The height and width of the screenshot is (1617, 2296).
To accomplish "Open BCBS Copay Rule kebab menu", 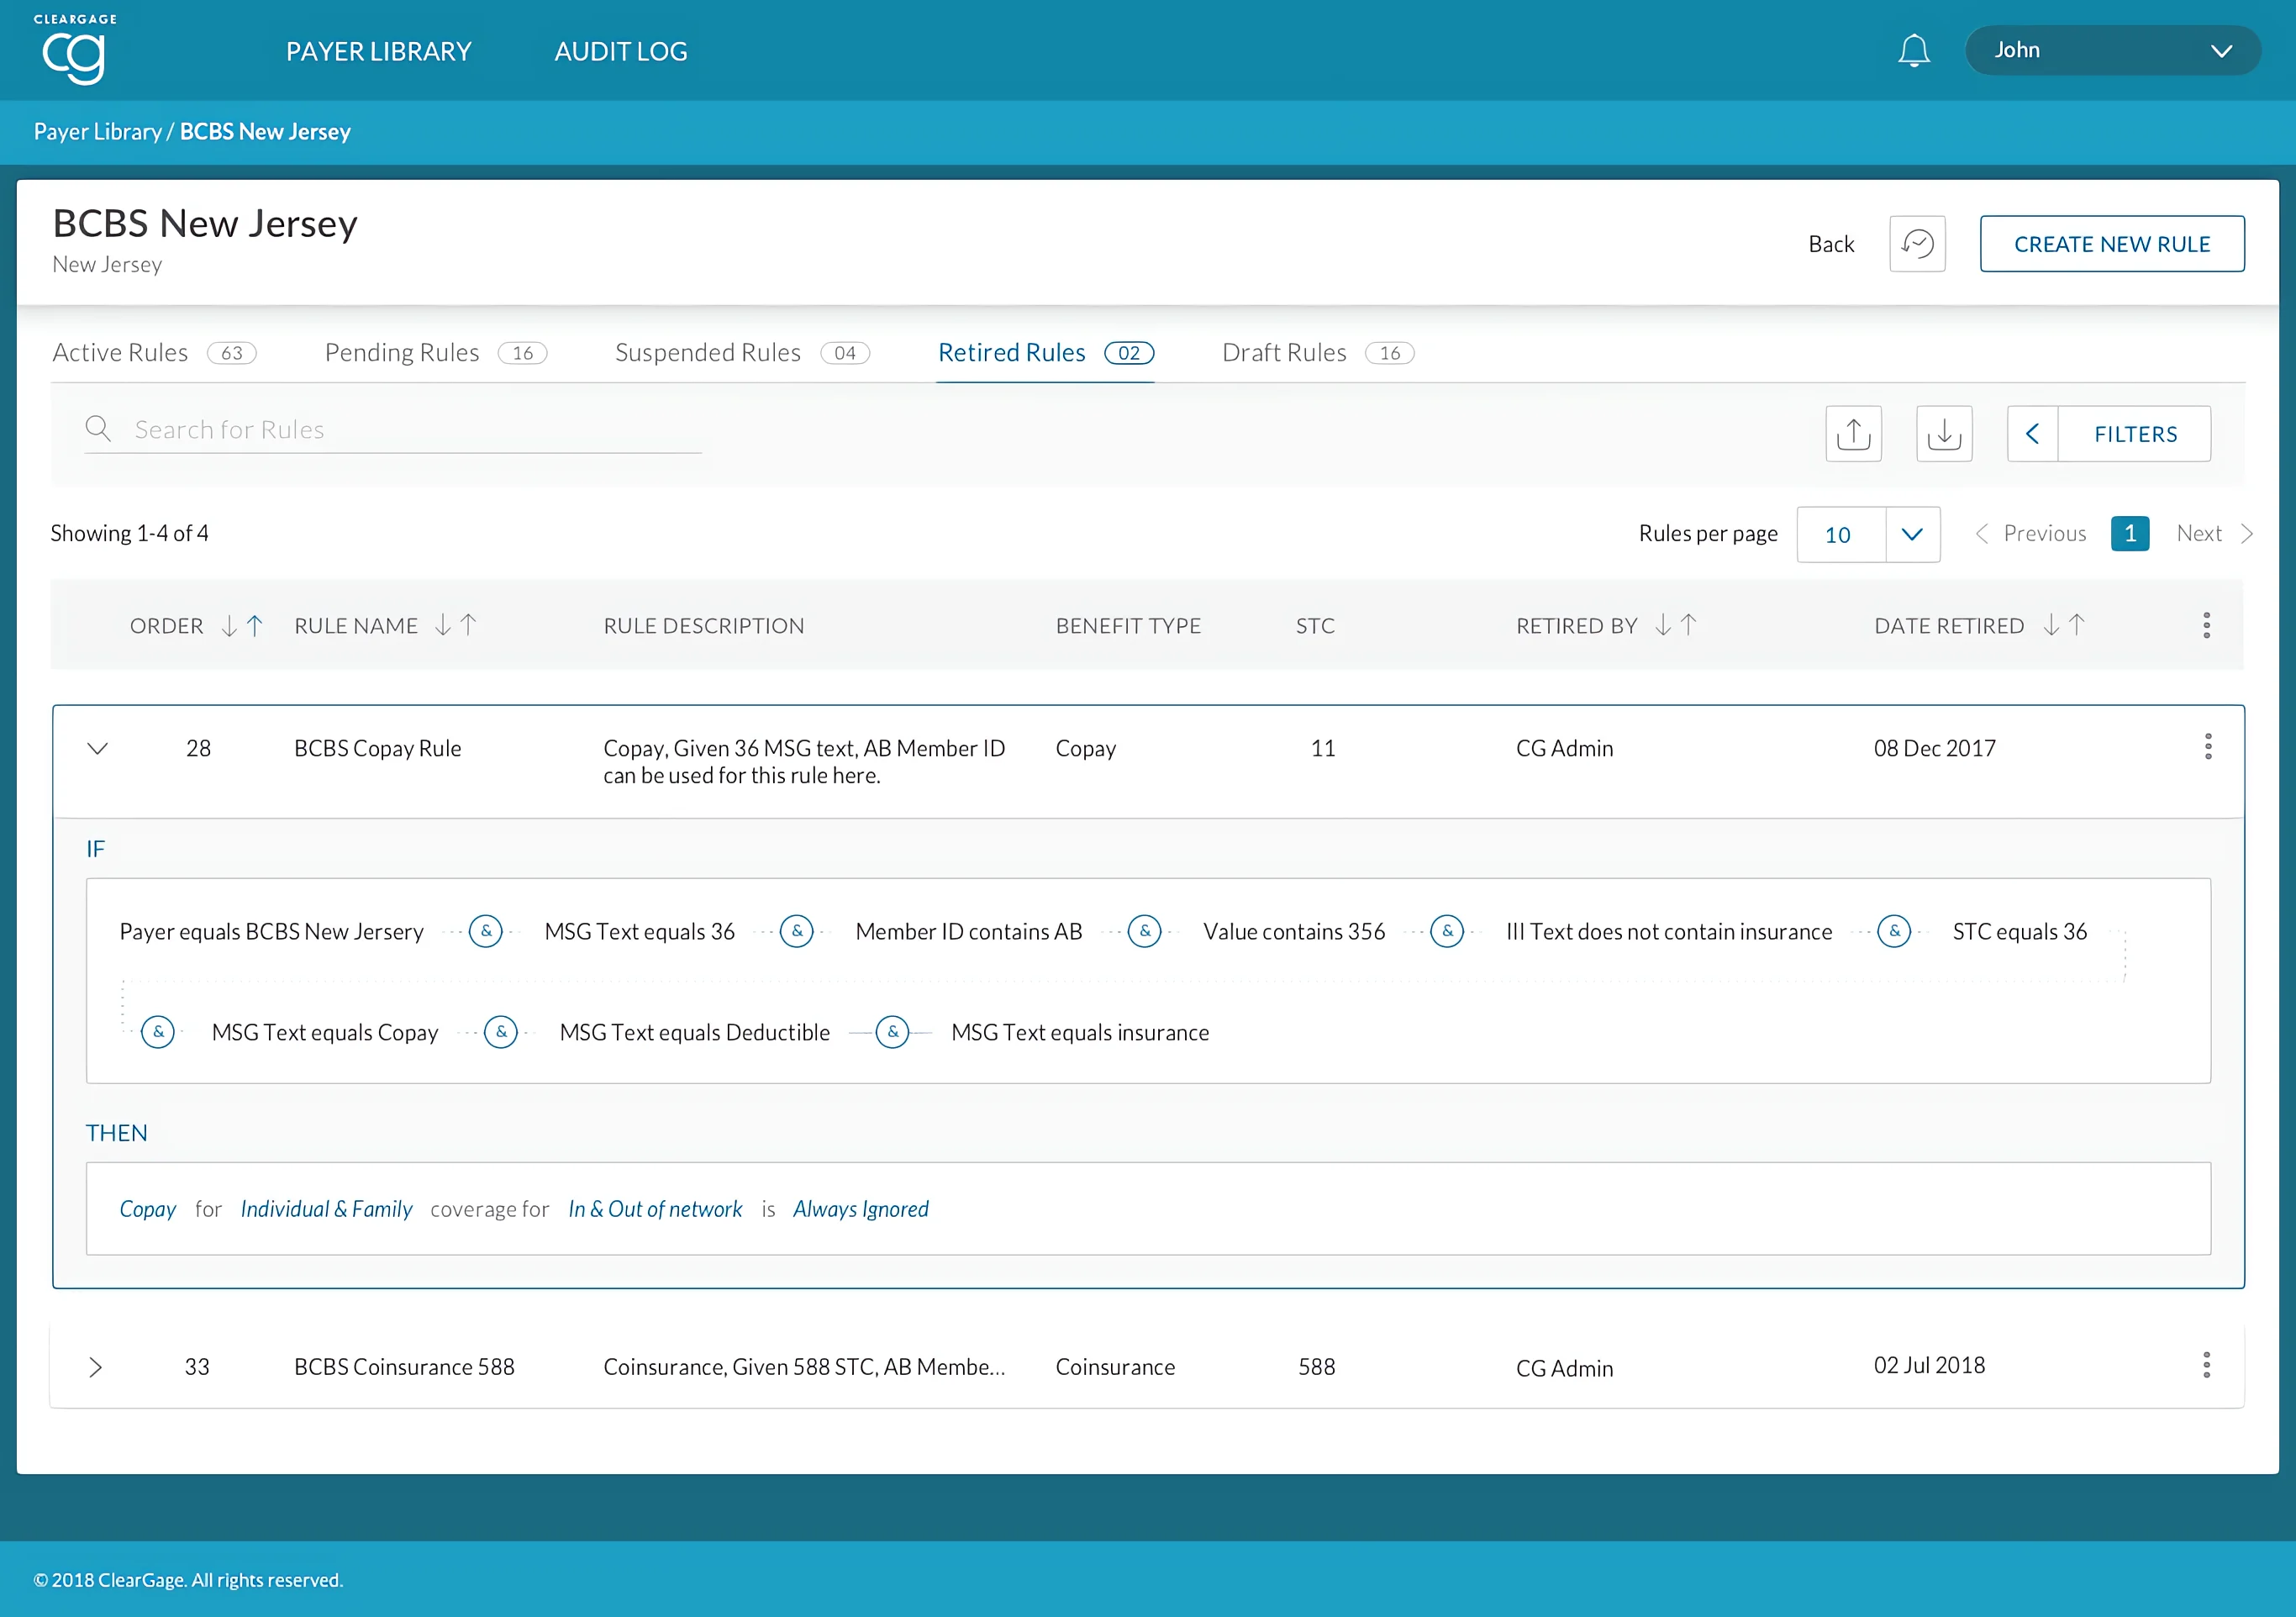I will 2208,747.
